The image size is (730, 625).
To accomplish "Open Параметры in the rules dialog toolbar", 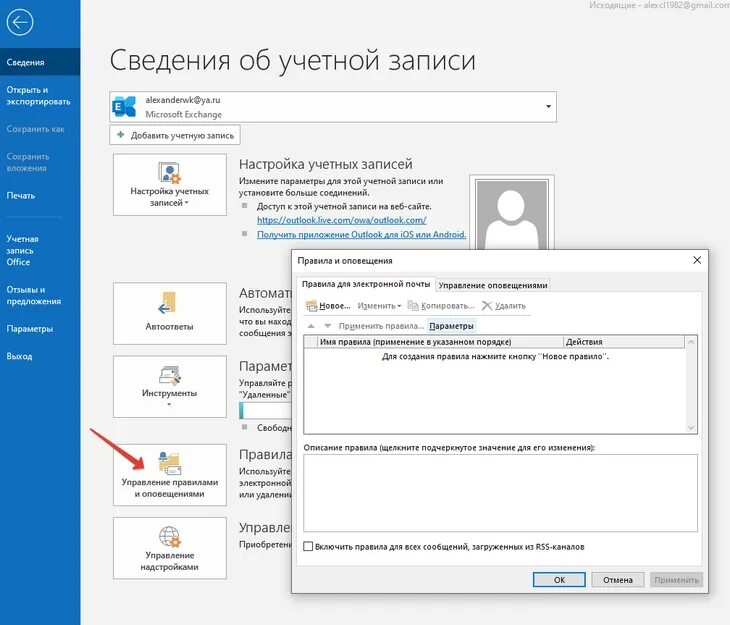I will pos(451,326).
